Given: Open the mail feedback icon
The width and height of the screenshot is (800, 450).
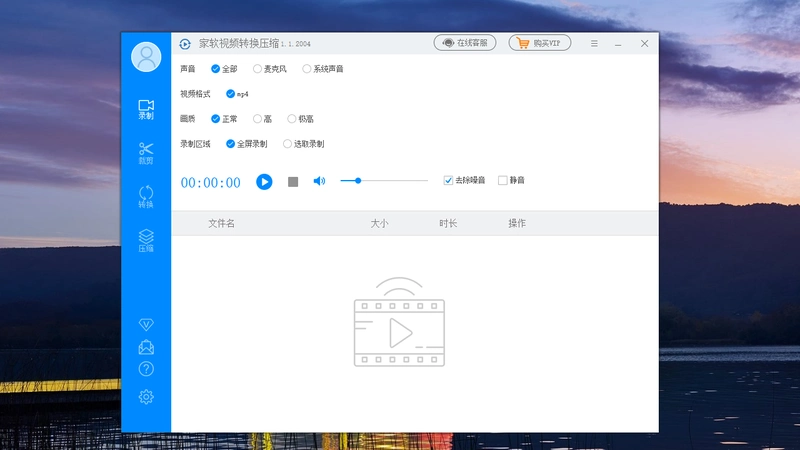Looking at the screenshot, I should click(x=146, y=347).
